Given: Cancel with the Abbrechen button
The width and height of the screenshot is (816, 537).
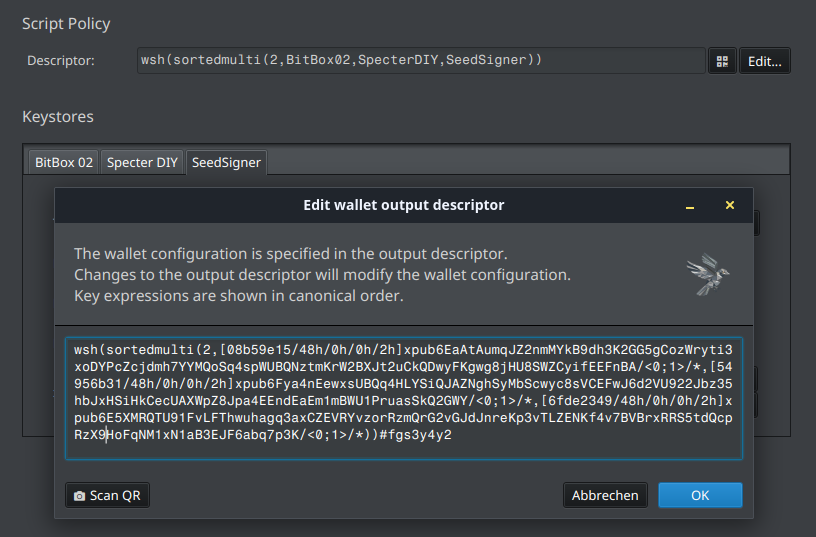Looking at the screenshot, I should tap(605, 495).
